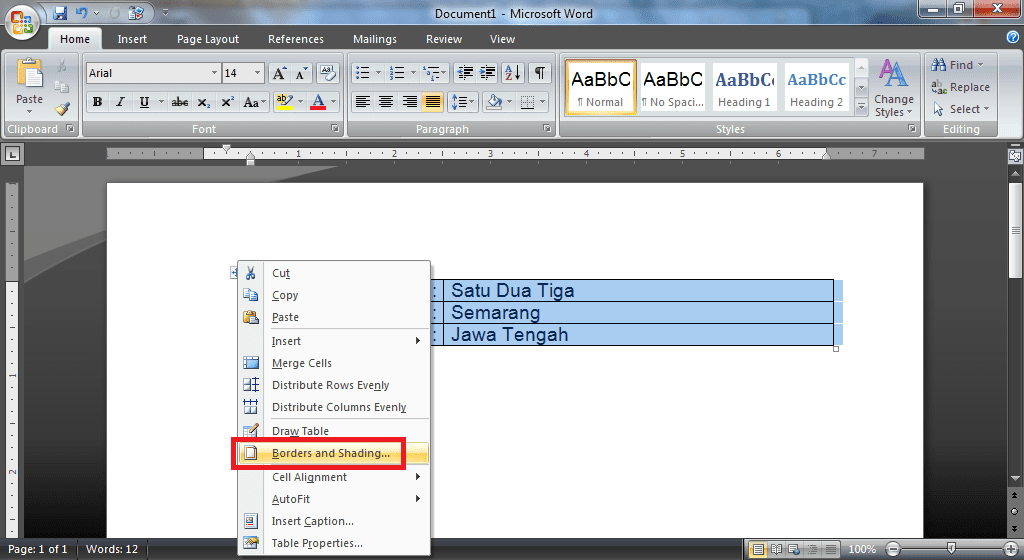The image size is (1024, 560).
Task: Click the zoom slider in status bar
Action: pyautogui.click(x=950, y=550)
